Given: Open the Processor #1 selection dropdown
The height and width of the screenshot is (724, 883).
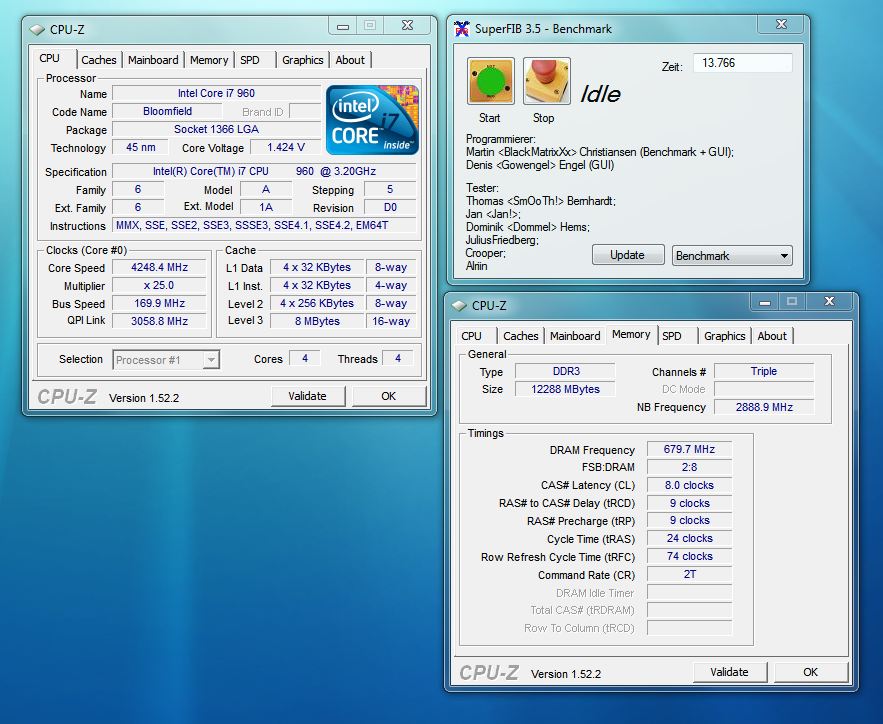Looking at the screenshot, I should tap(166, 360).
